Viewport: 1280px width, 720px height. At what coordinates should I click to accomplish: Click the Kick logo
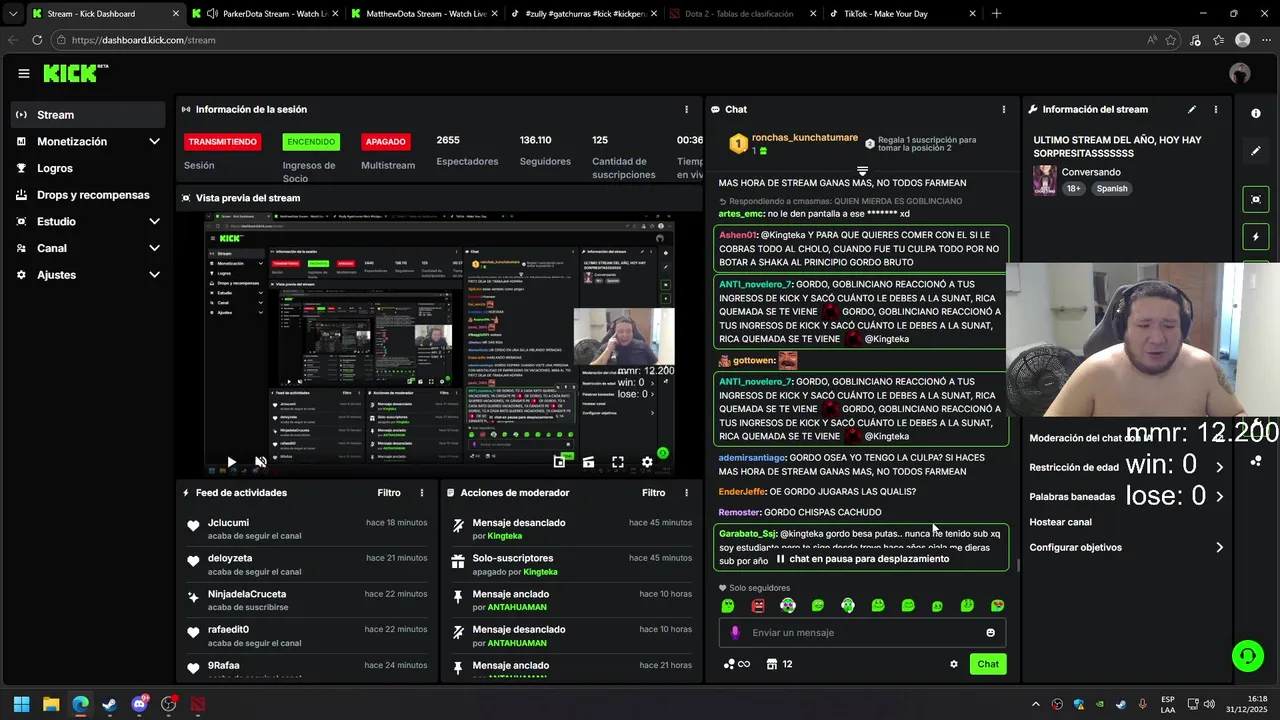(75, 73)
